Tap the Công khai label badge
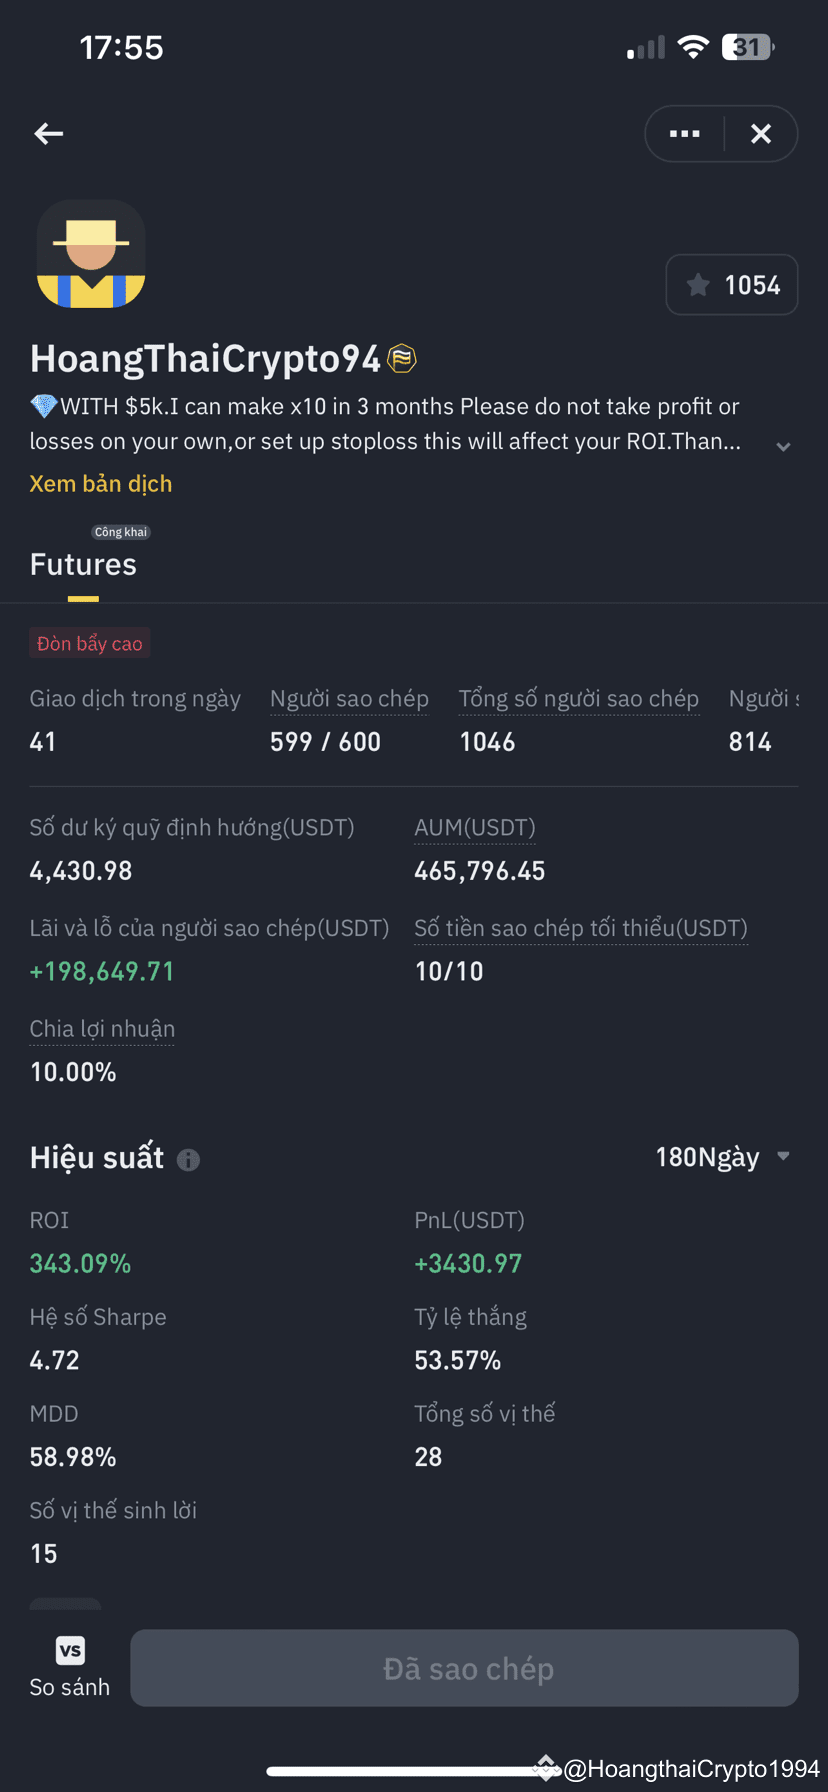This screenshot has width=828, height=1792. 121,532
